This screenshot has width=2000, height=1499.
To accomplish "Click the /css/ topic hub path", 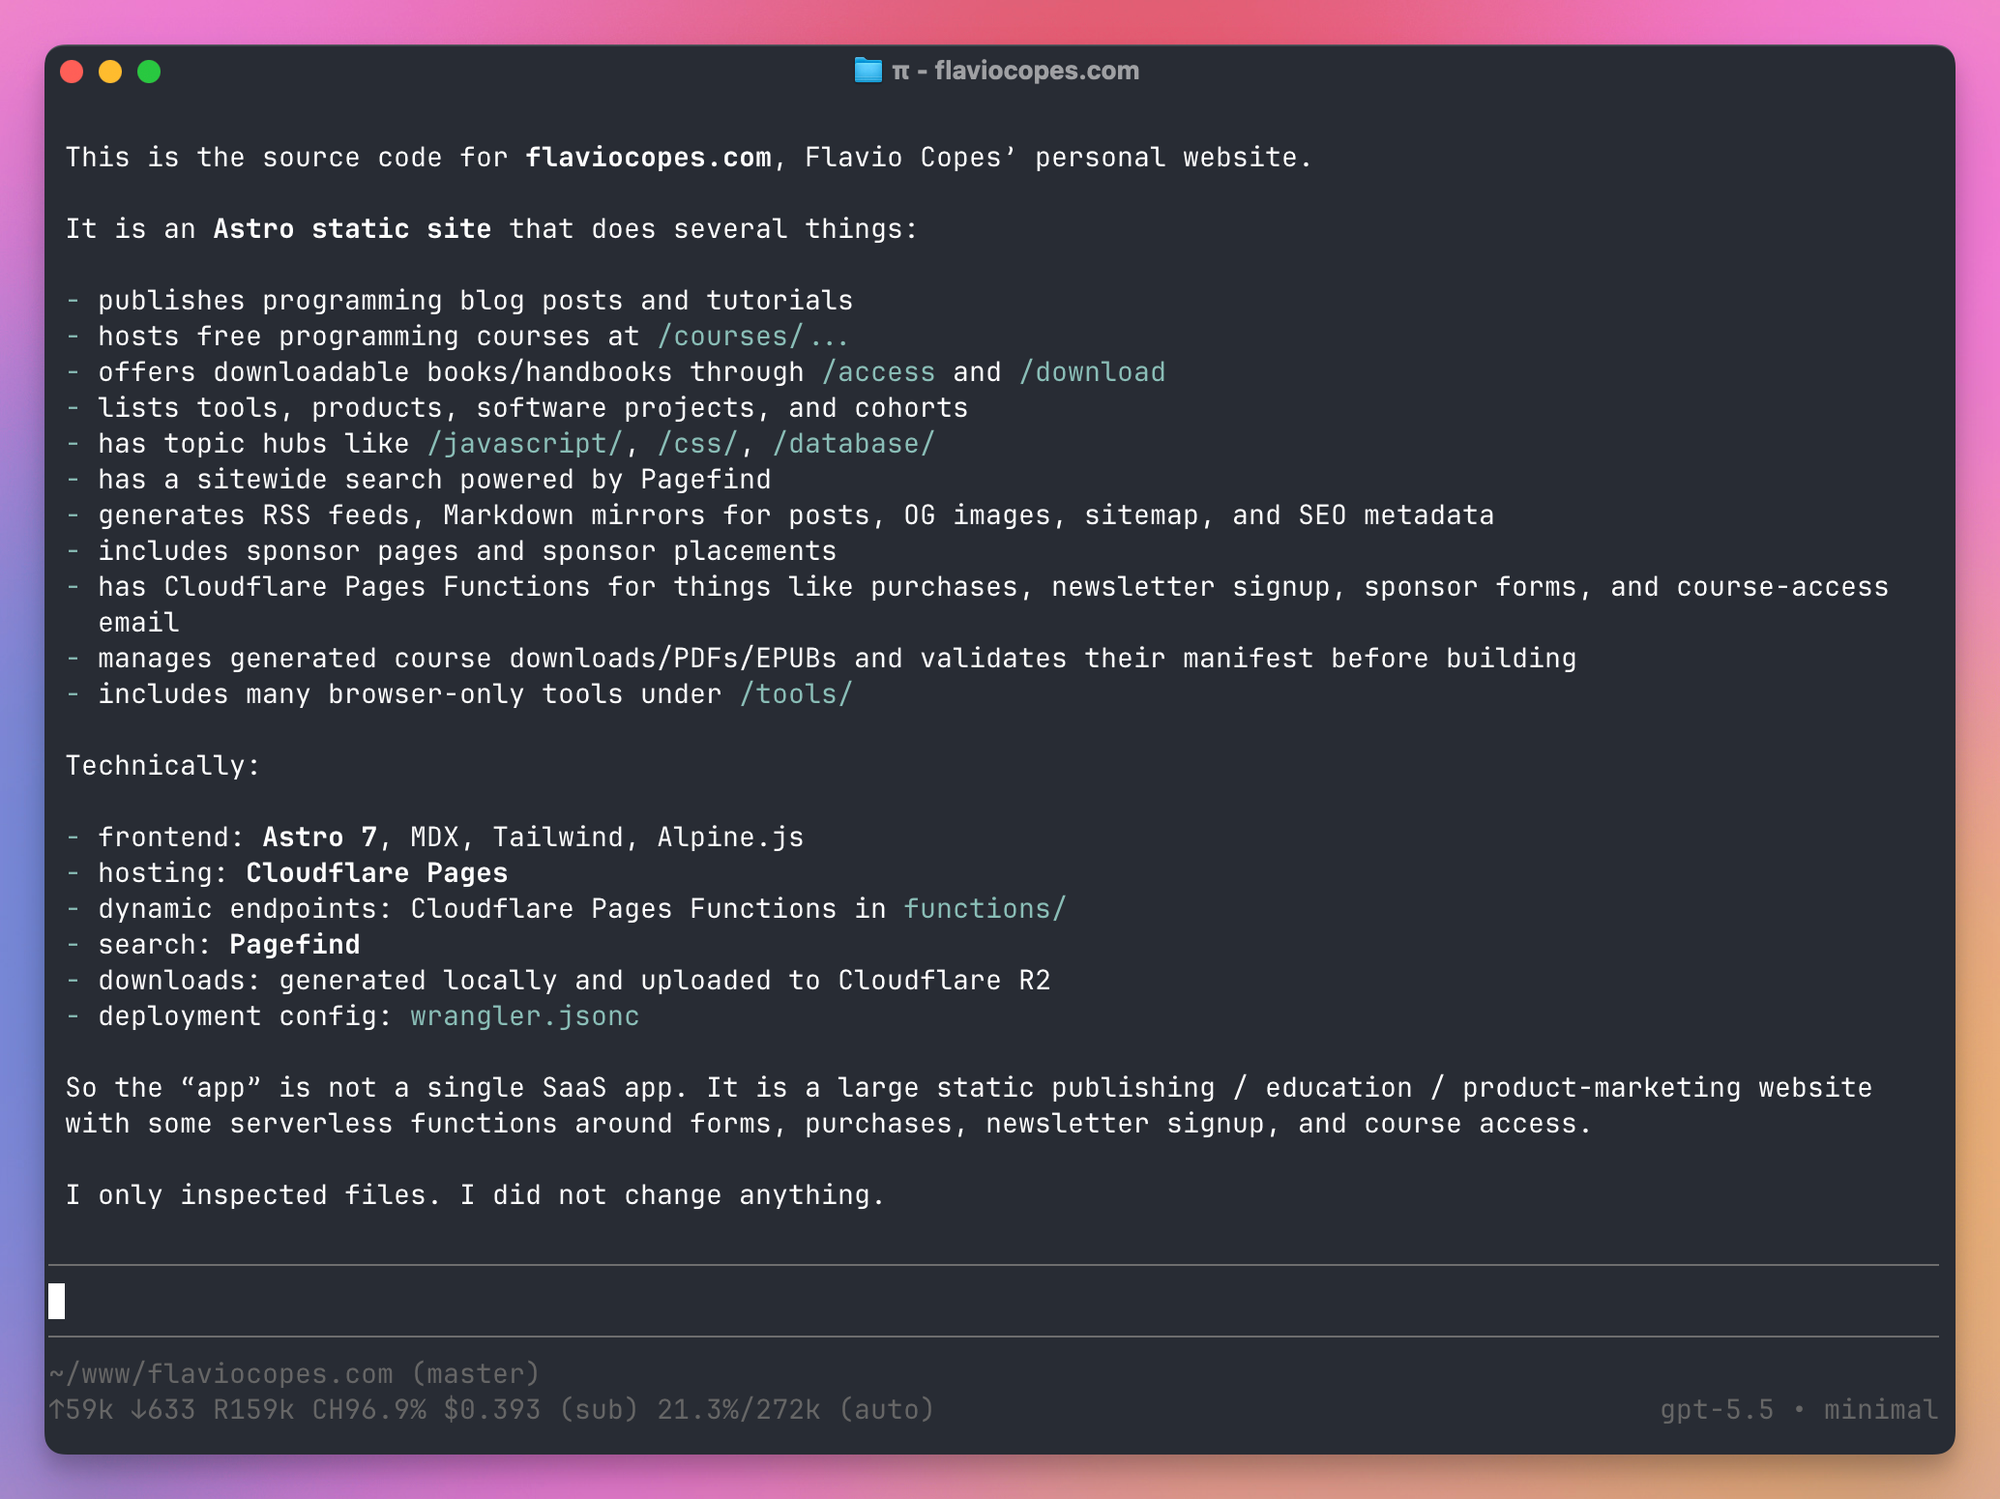I will pyautogui.click(x=698, y=444).
